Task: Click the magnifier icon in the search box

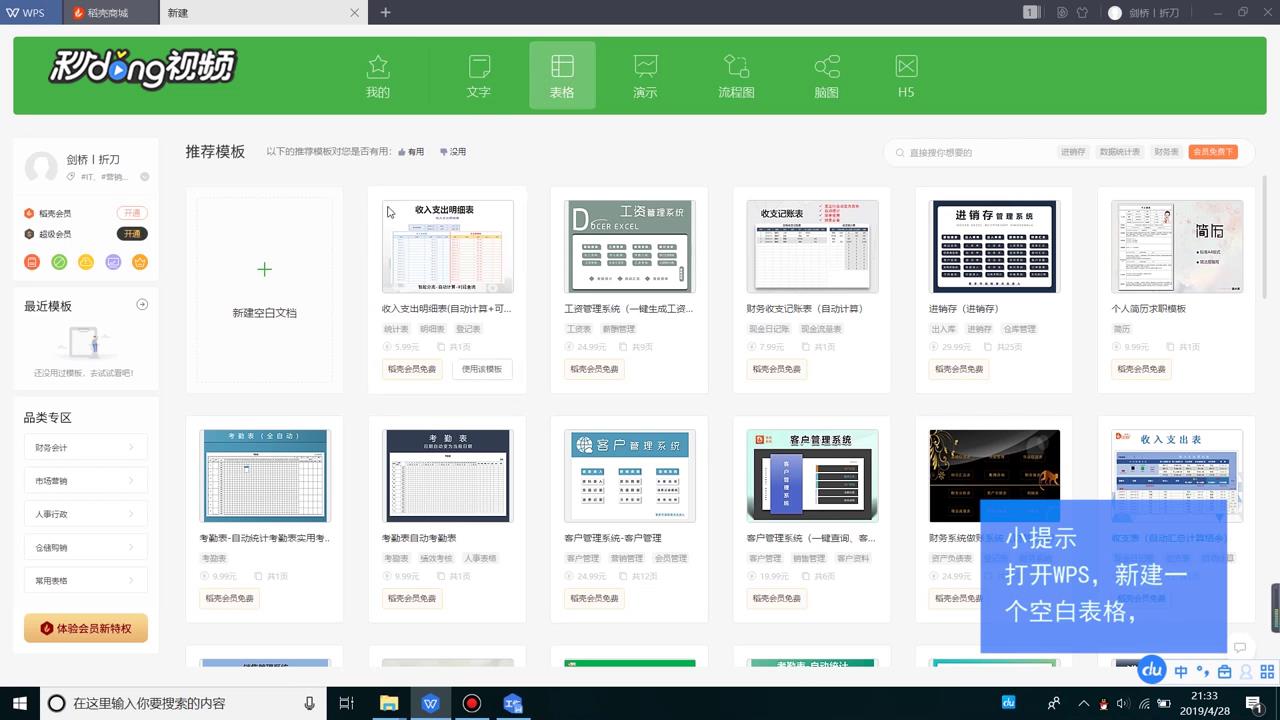Action: point(900,152)
